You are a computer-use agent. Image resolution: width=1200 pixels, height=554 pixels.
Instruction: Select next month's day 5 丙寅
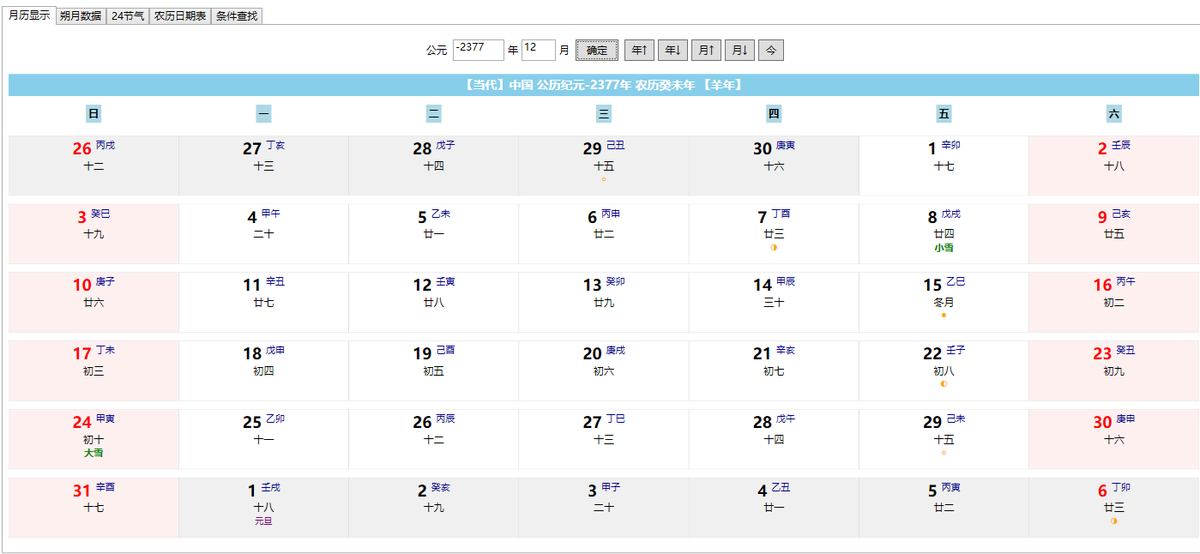[944, 506]
